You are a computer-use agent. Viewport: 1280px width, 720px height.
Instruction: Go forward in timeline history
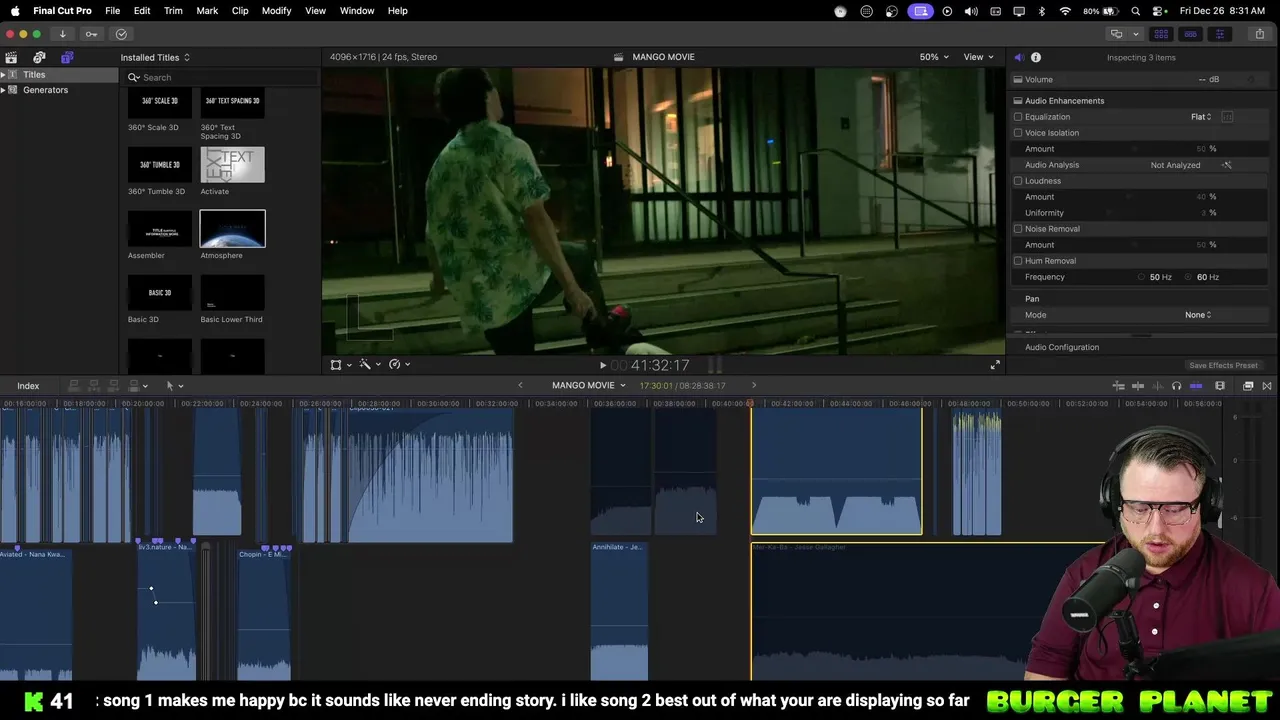[x=754, y=386]
